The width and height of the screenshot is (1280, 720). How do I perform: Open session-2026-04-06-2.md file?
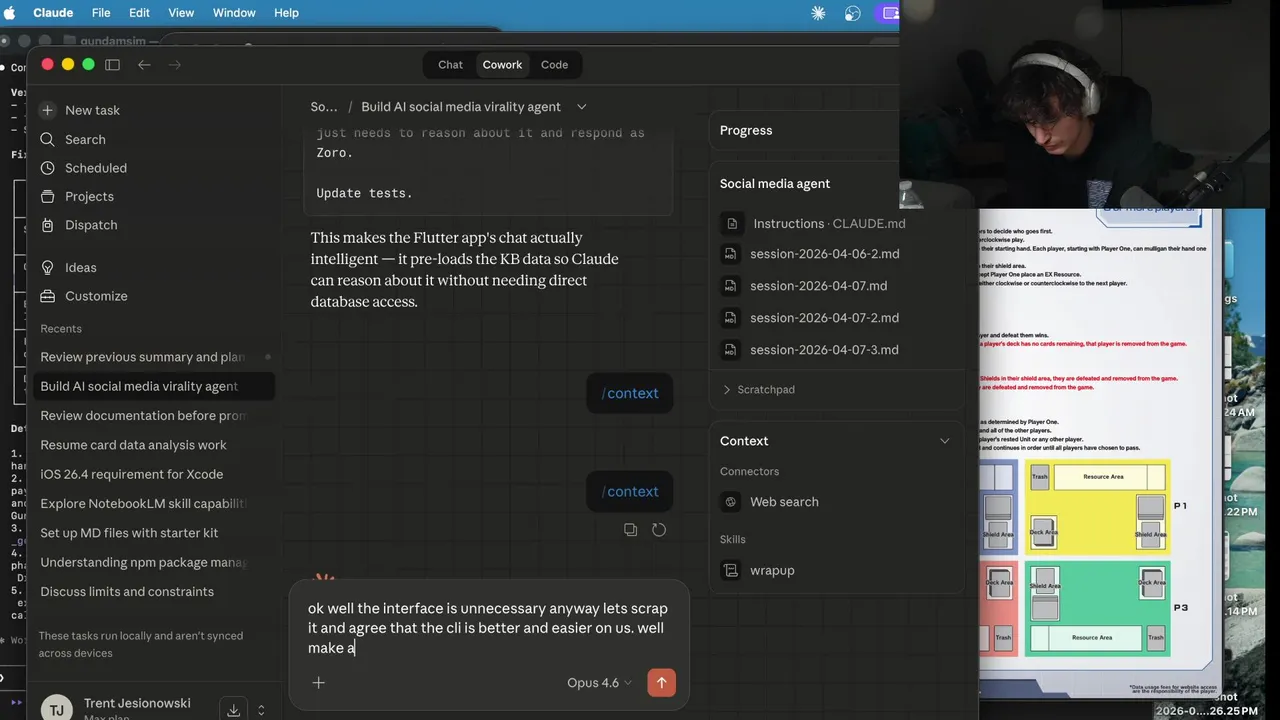click(x=824, y=254)
